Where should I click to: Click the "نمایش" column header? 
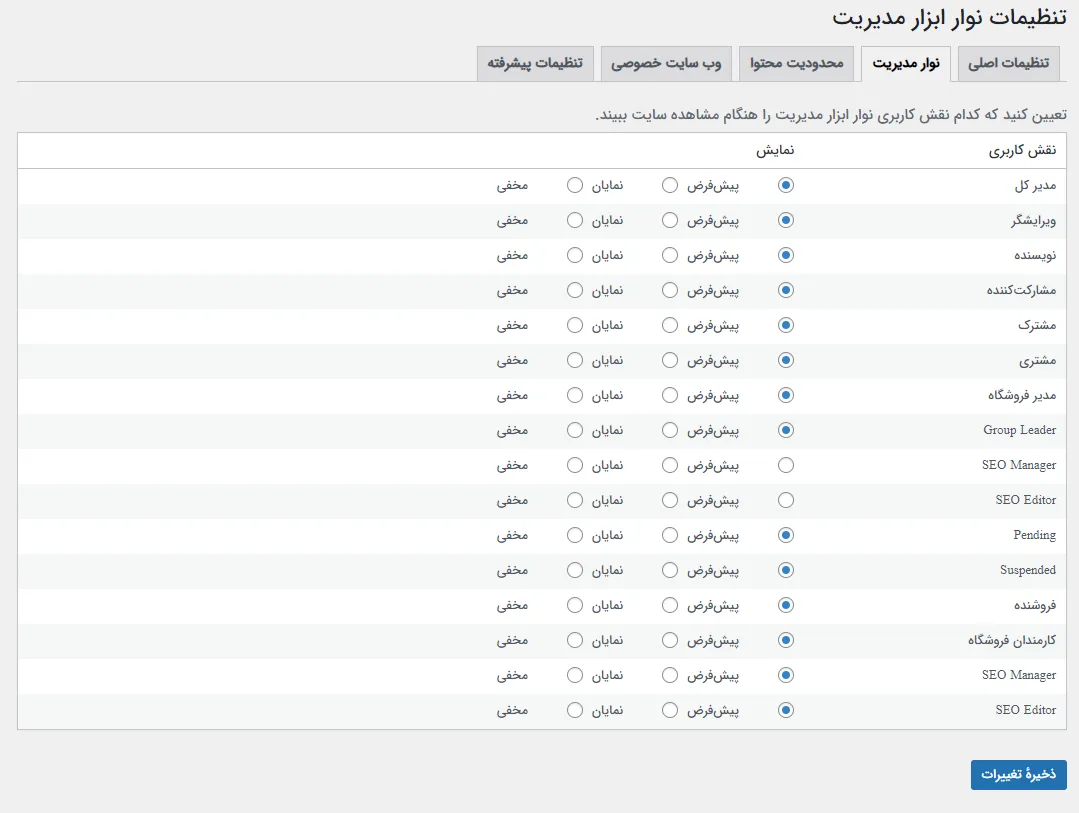point(775,150)
